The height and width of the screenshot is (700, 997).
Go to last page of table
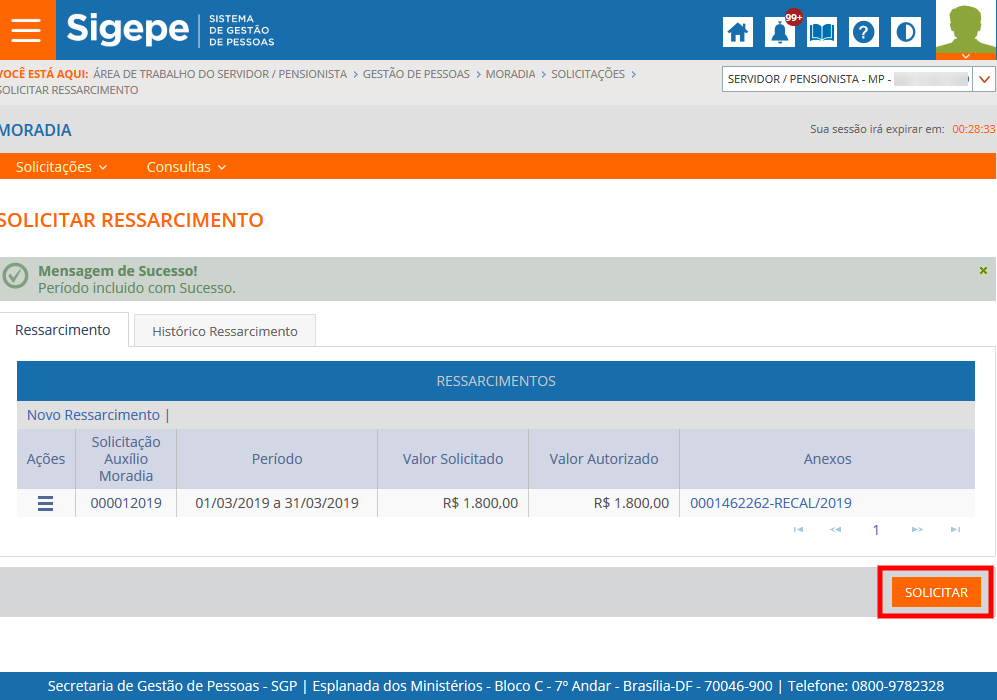coord(955,530)
